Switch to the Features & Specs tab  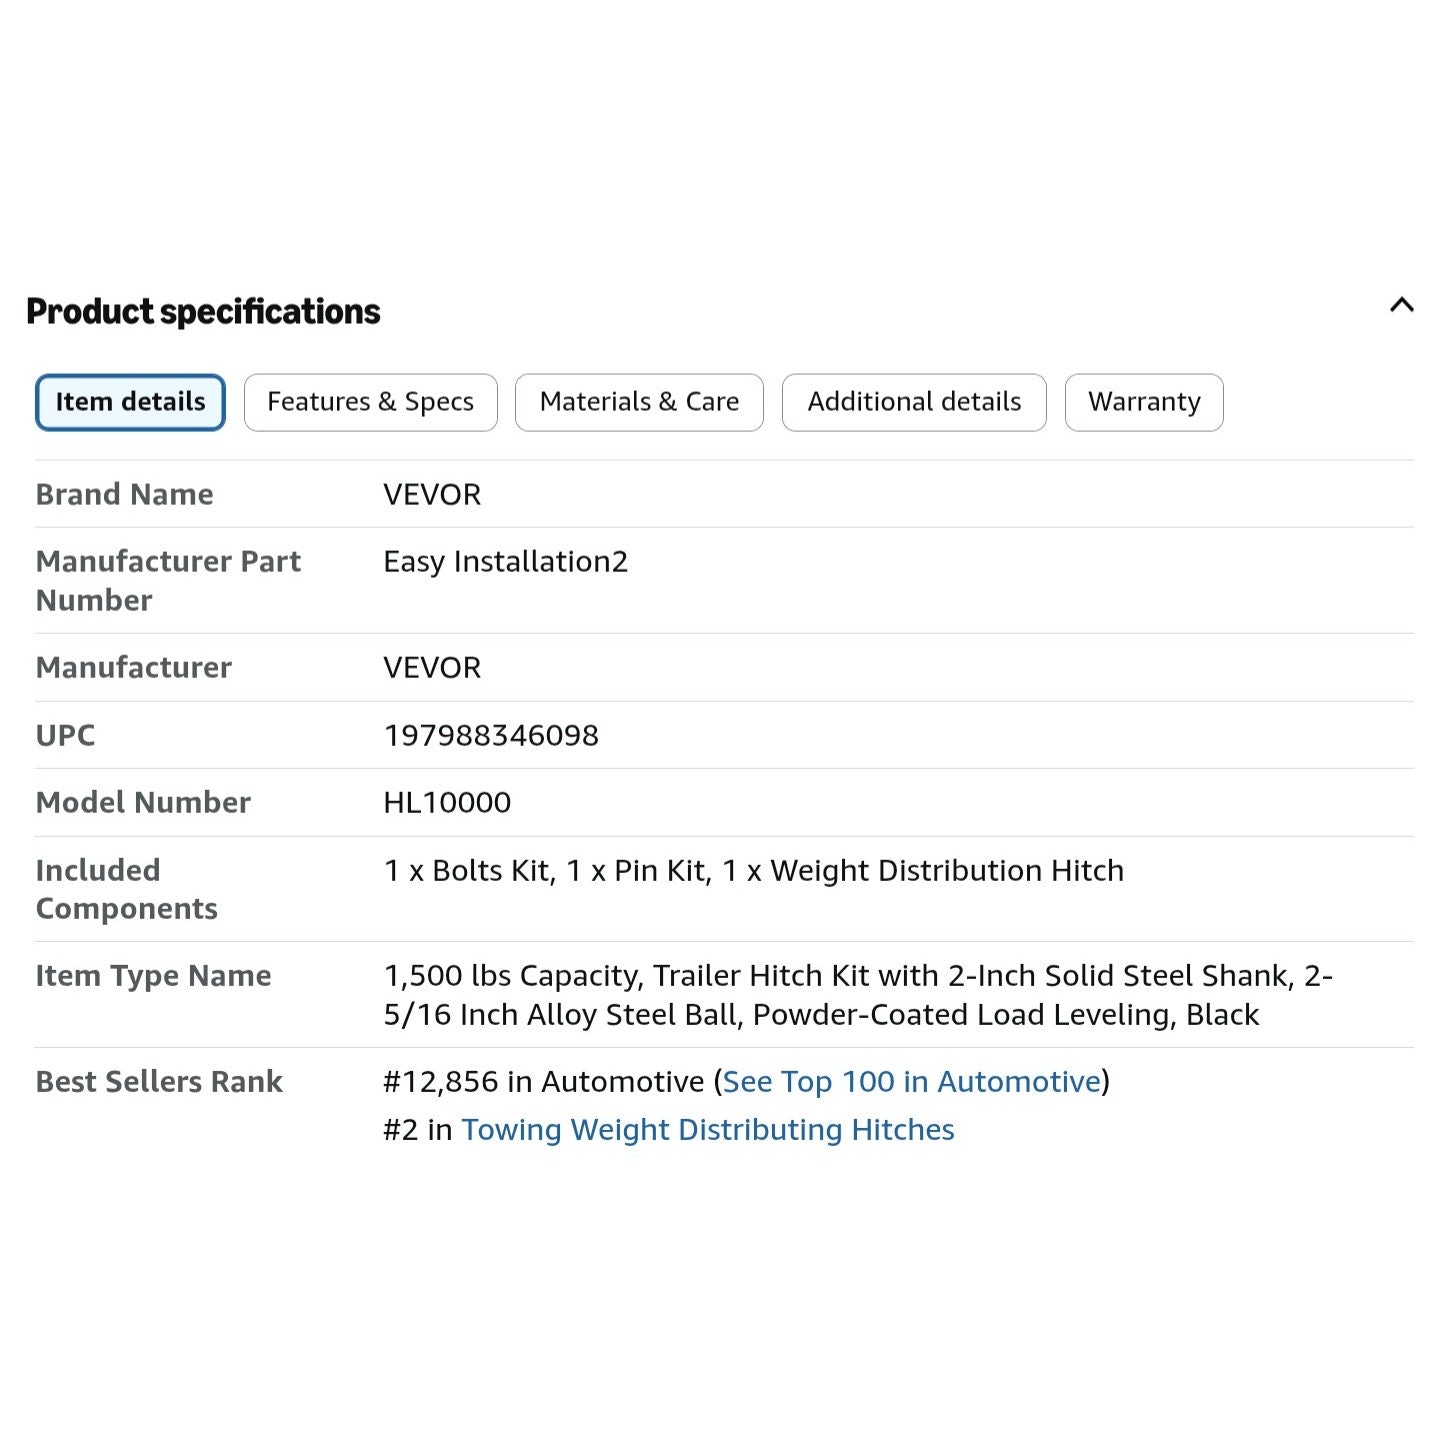[x=370, y=402]
